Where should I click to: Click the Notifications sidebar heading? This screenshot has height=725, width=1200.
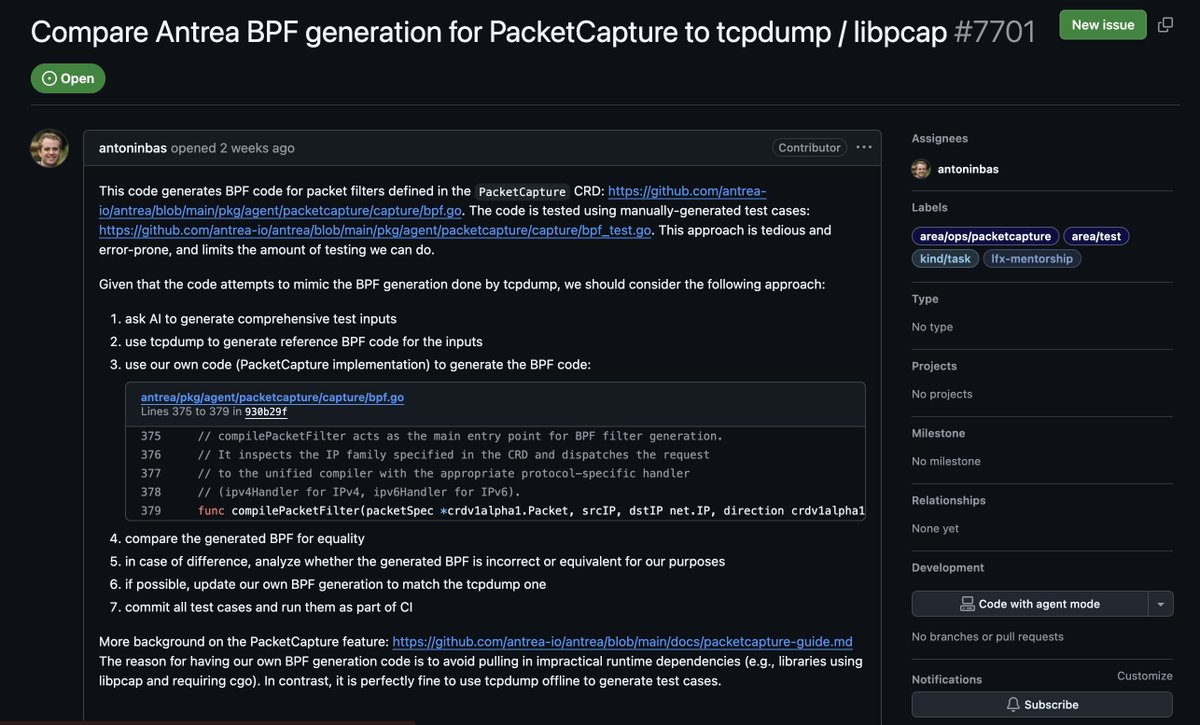(947, 679)
